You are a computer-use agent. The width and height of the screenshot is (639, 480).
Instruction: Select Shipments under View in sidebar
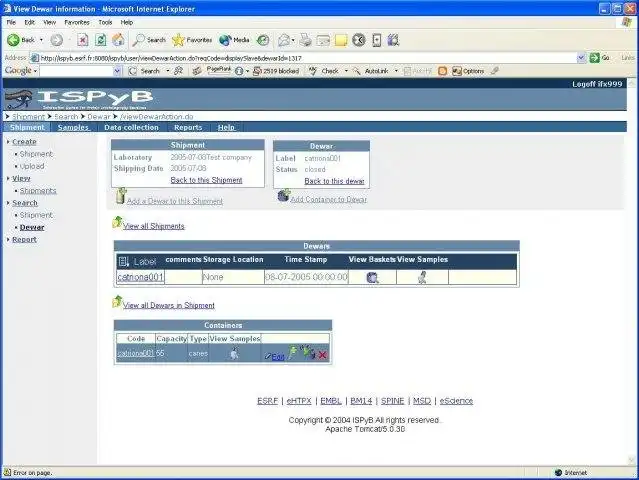(x=38, y=191)
